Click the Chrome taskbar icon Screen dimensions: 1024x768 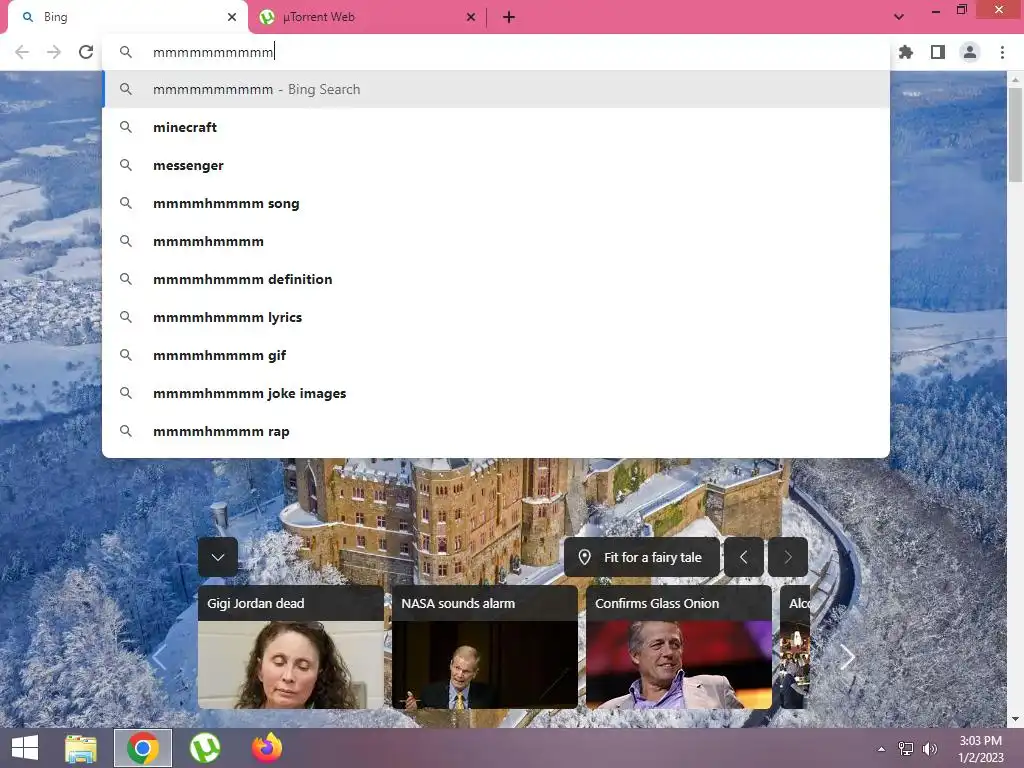[x=143, y=748]
